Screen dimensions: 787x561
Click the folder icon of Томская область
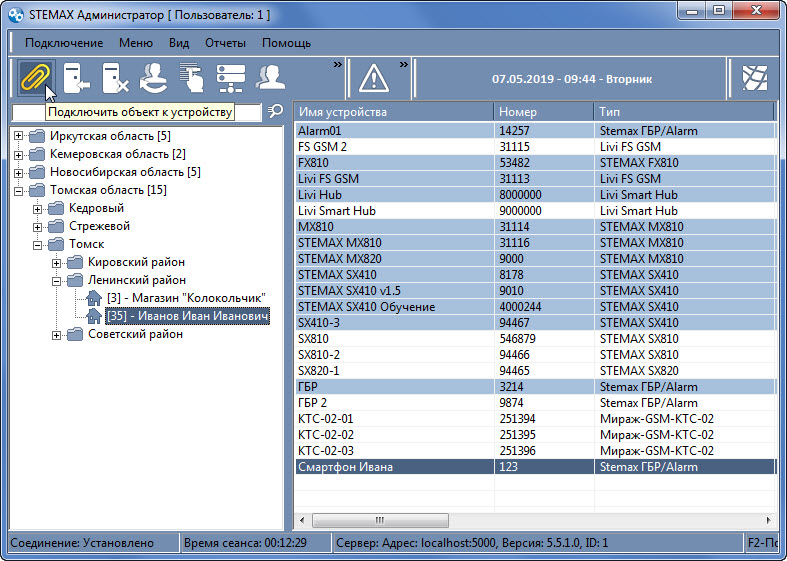pos(37,190)
